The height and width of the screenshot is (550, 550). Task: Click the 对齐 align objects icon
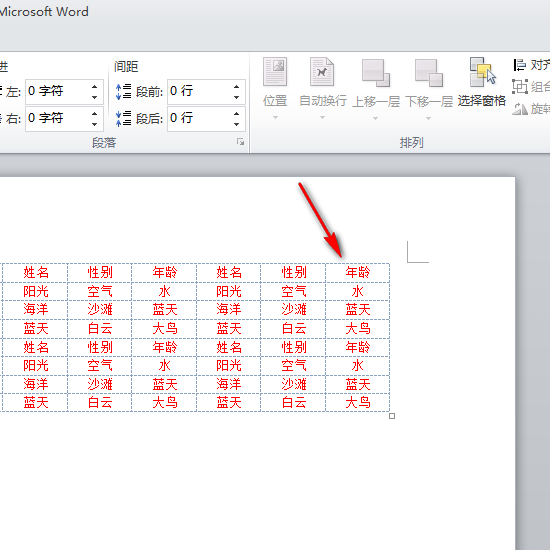coord(519,65)
